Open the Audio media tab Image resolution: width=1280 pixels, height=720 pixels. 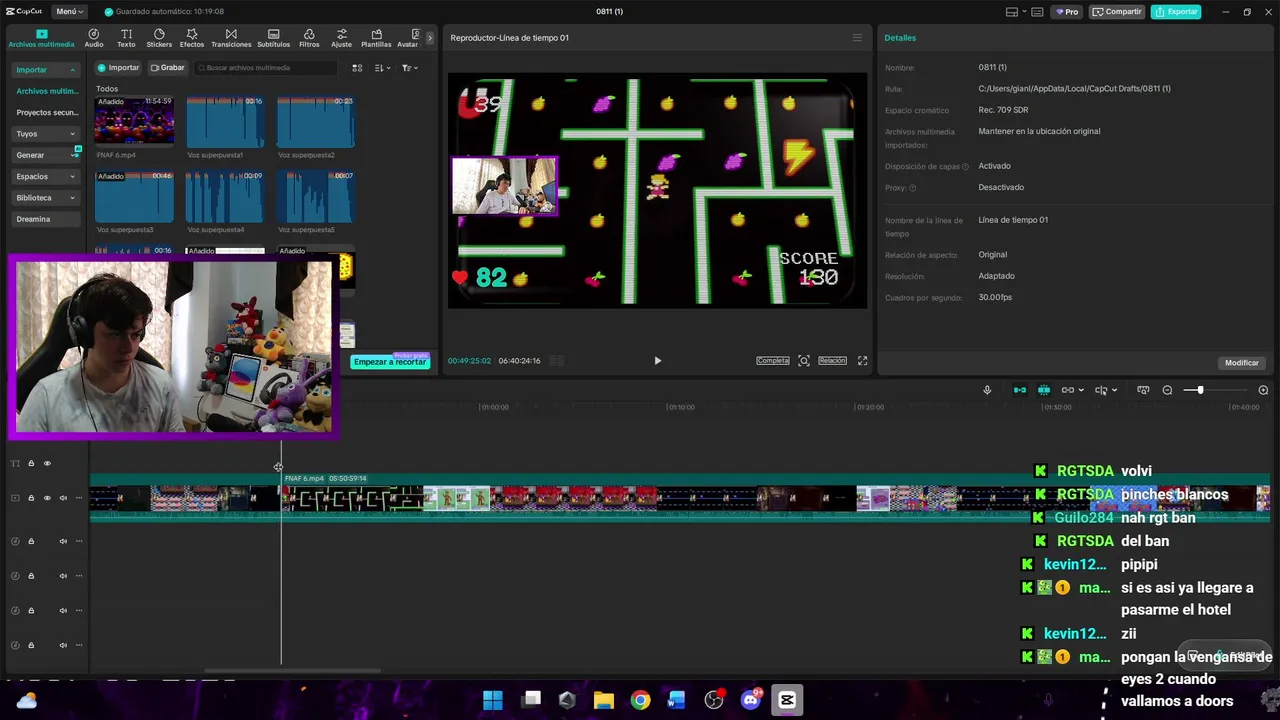[x=94, y=38]
